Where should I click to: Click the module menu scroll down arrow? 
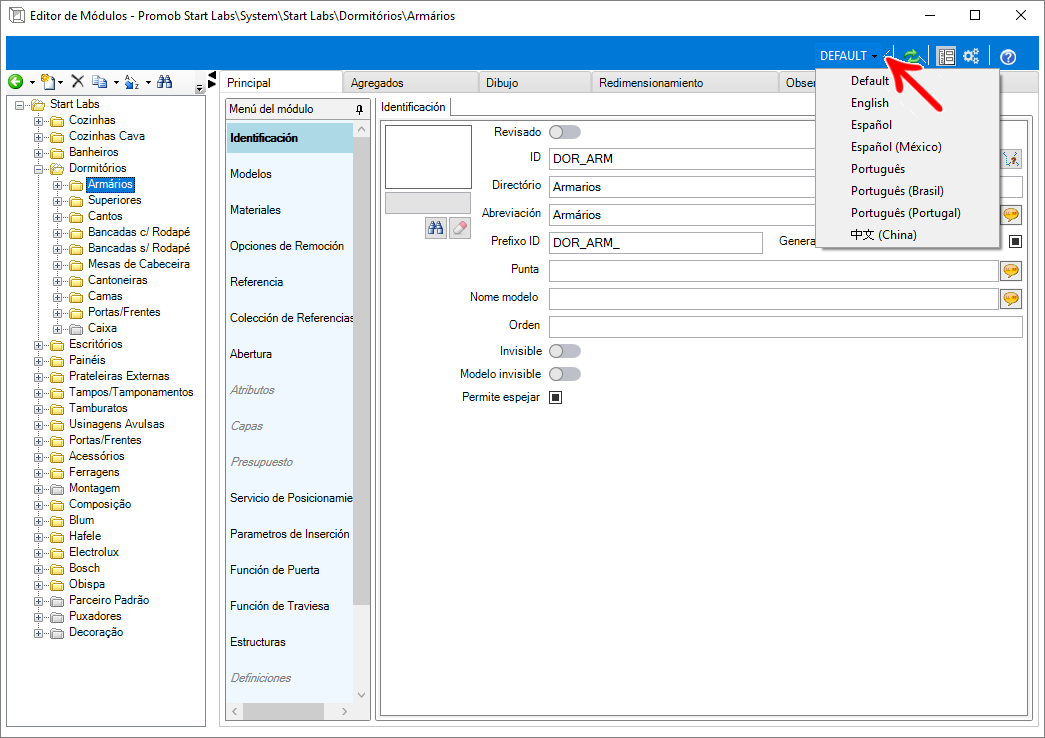point(361,695)
